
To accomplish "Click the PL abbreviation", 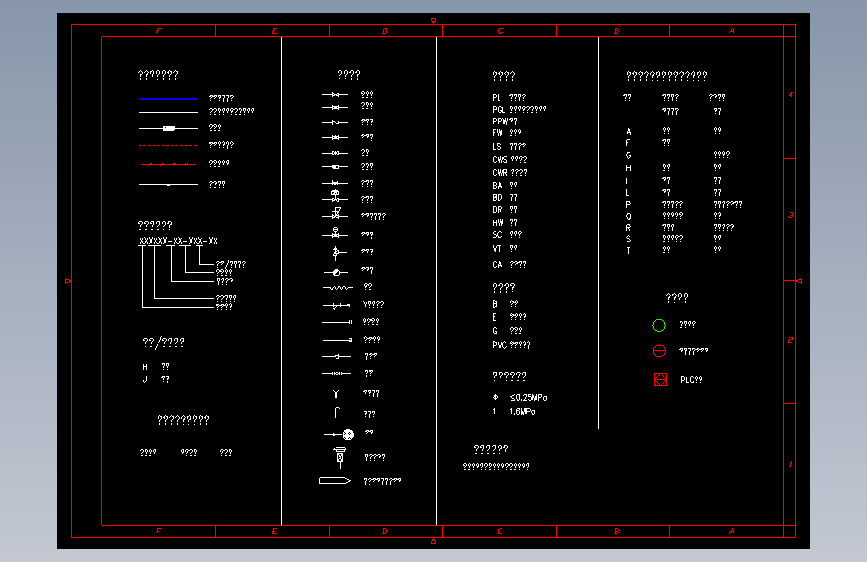I will 497,98.
